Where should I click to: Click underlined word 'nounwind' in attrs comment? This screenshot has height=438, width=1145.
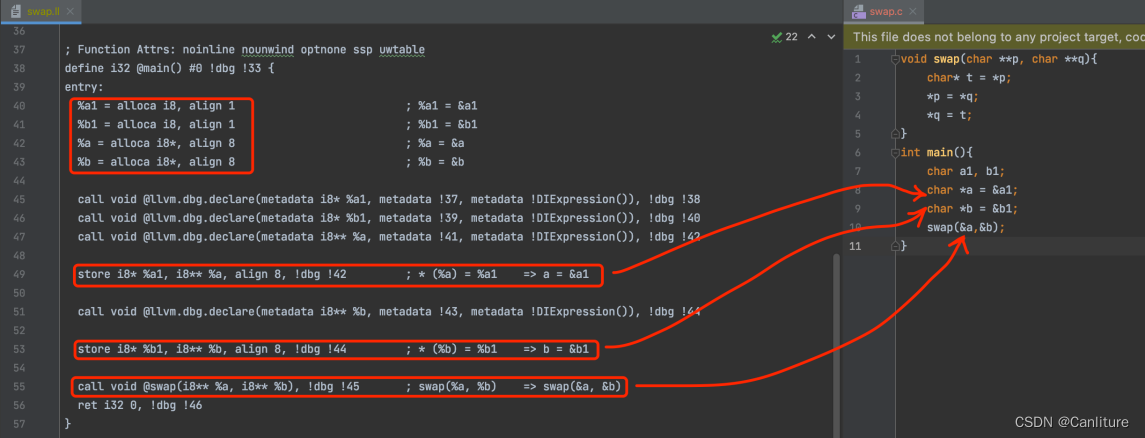click(268, 50)
